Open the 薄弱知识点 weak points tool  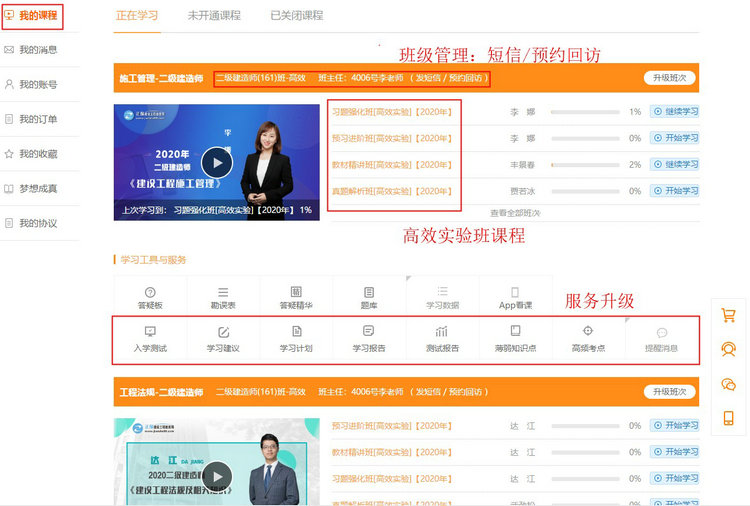(x=515, y=338)
